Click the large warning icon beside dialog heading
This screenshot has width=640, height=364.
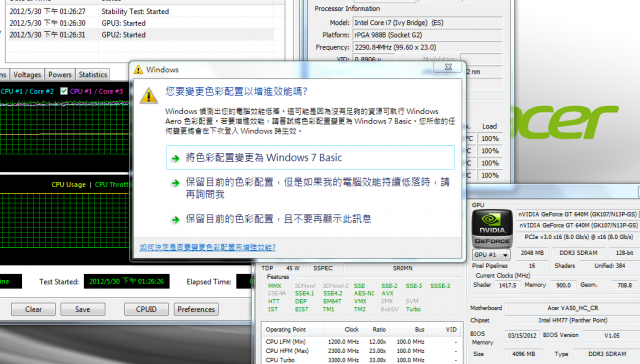(x=149, y=96)
